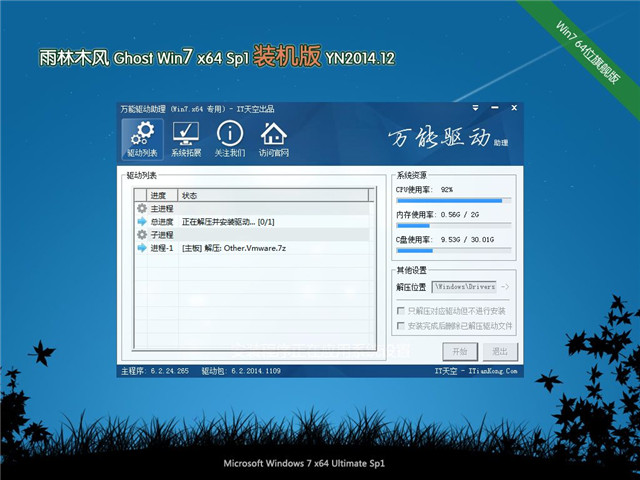The width and height of the screenshot is (640, 480).
Task: Click the 内存使用率 progress bar
Action: click(x=454, y=226)
